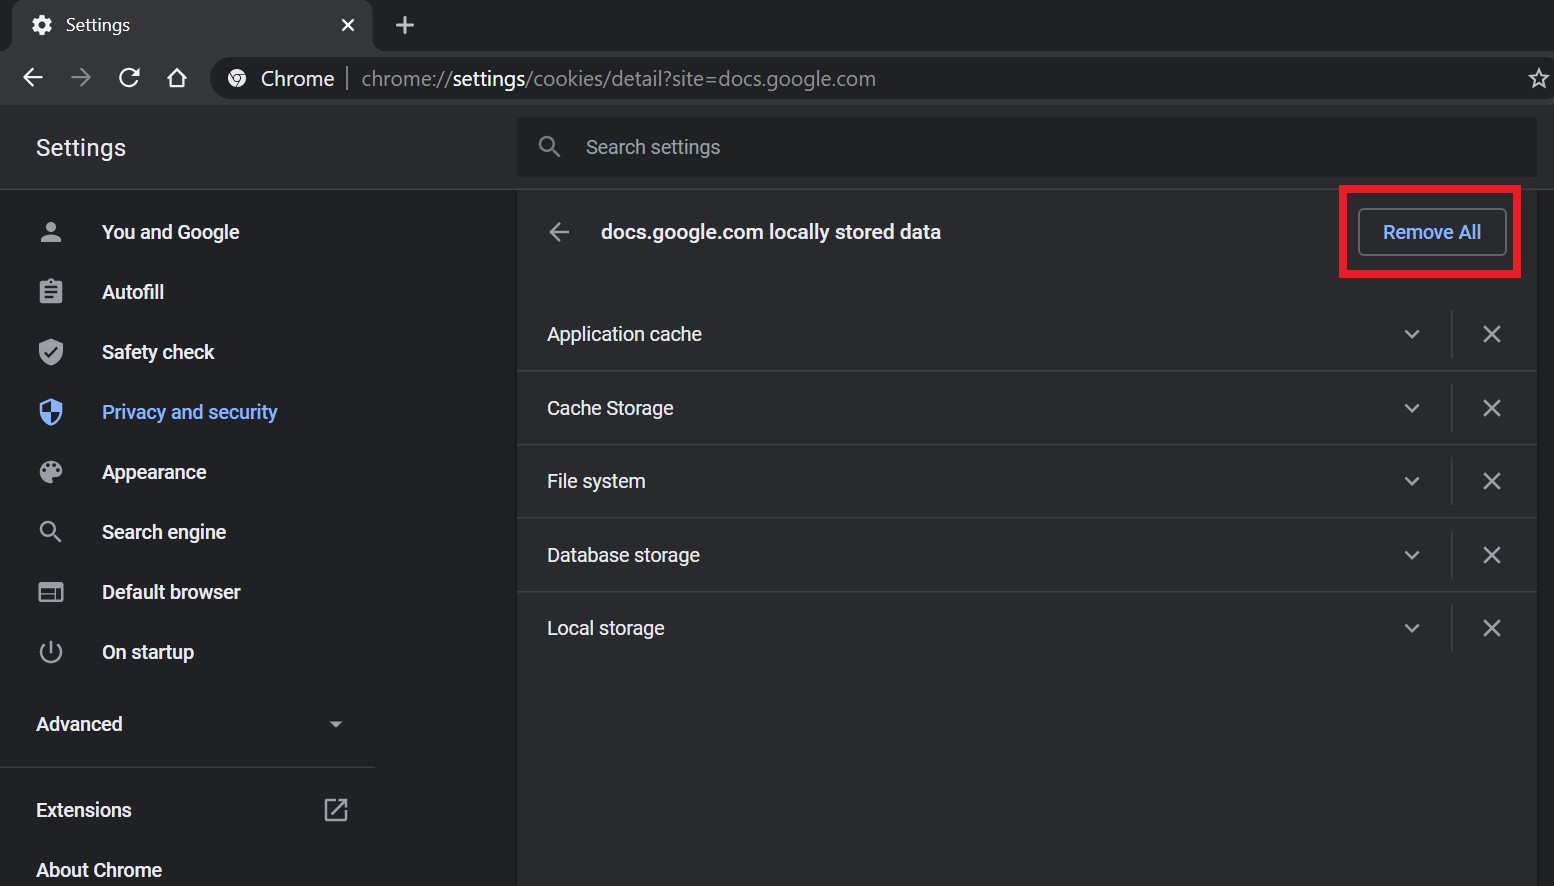Image resolution: width=1554 pixels, height=886 pixels.
Task: Click the Remove All button
Action: 1431,231
